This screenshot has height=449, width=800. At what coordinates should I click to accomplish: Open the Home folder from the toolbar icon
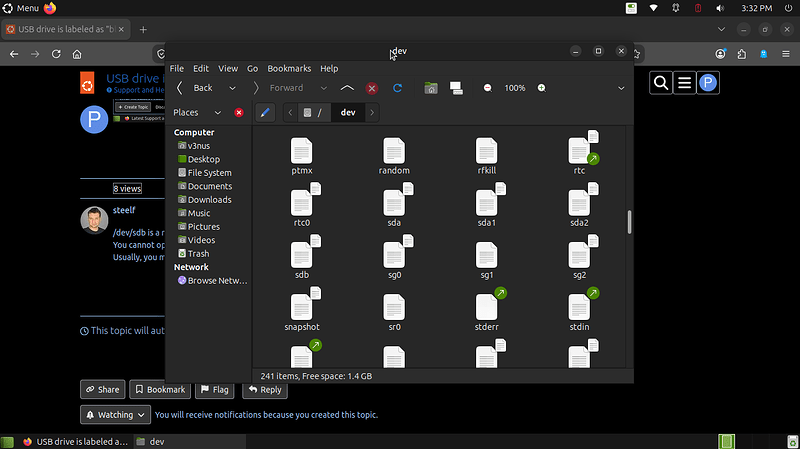(431, 88)
